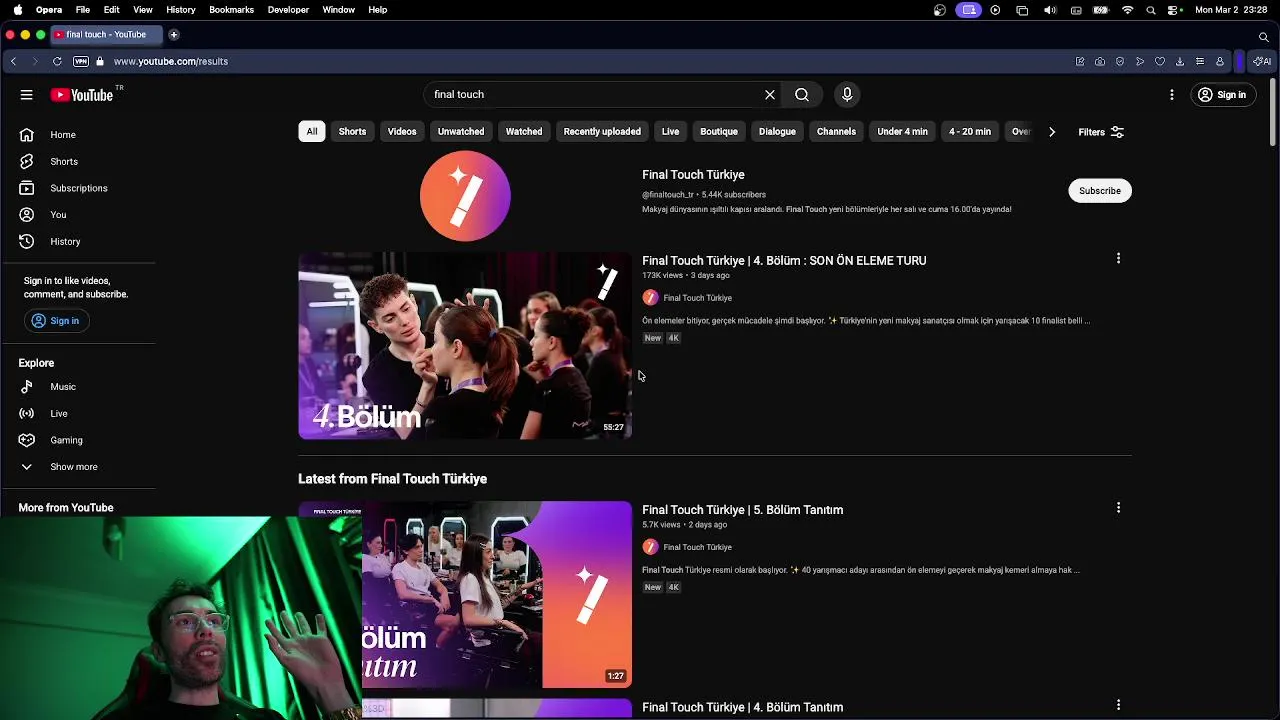
Task: Show more filter chips with right arrow
Action: [x=1052, y=132]
